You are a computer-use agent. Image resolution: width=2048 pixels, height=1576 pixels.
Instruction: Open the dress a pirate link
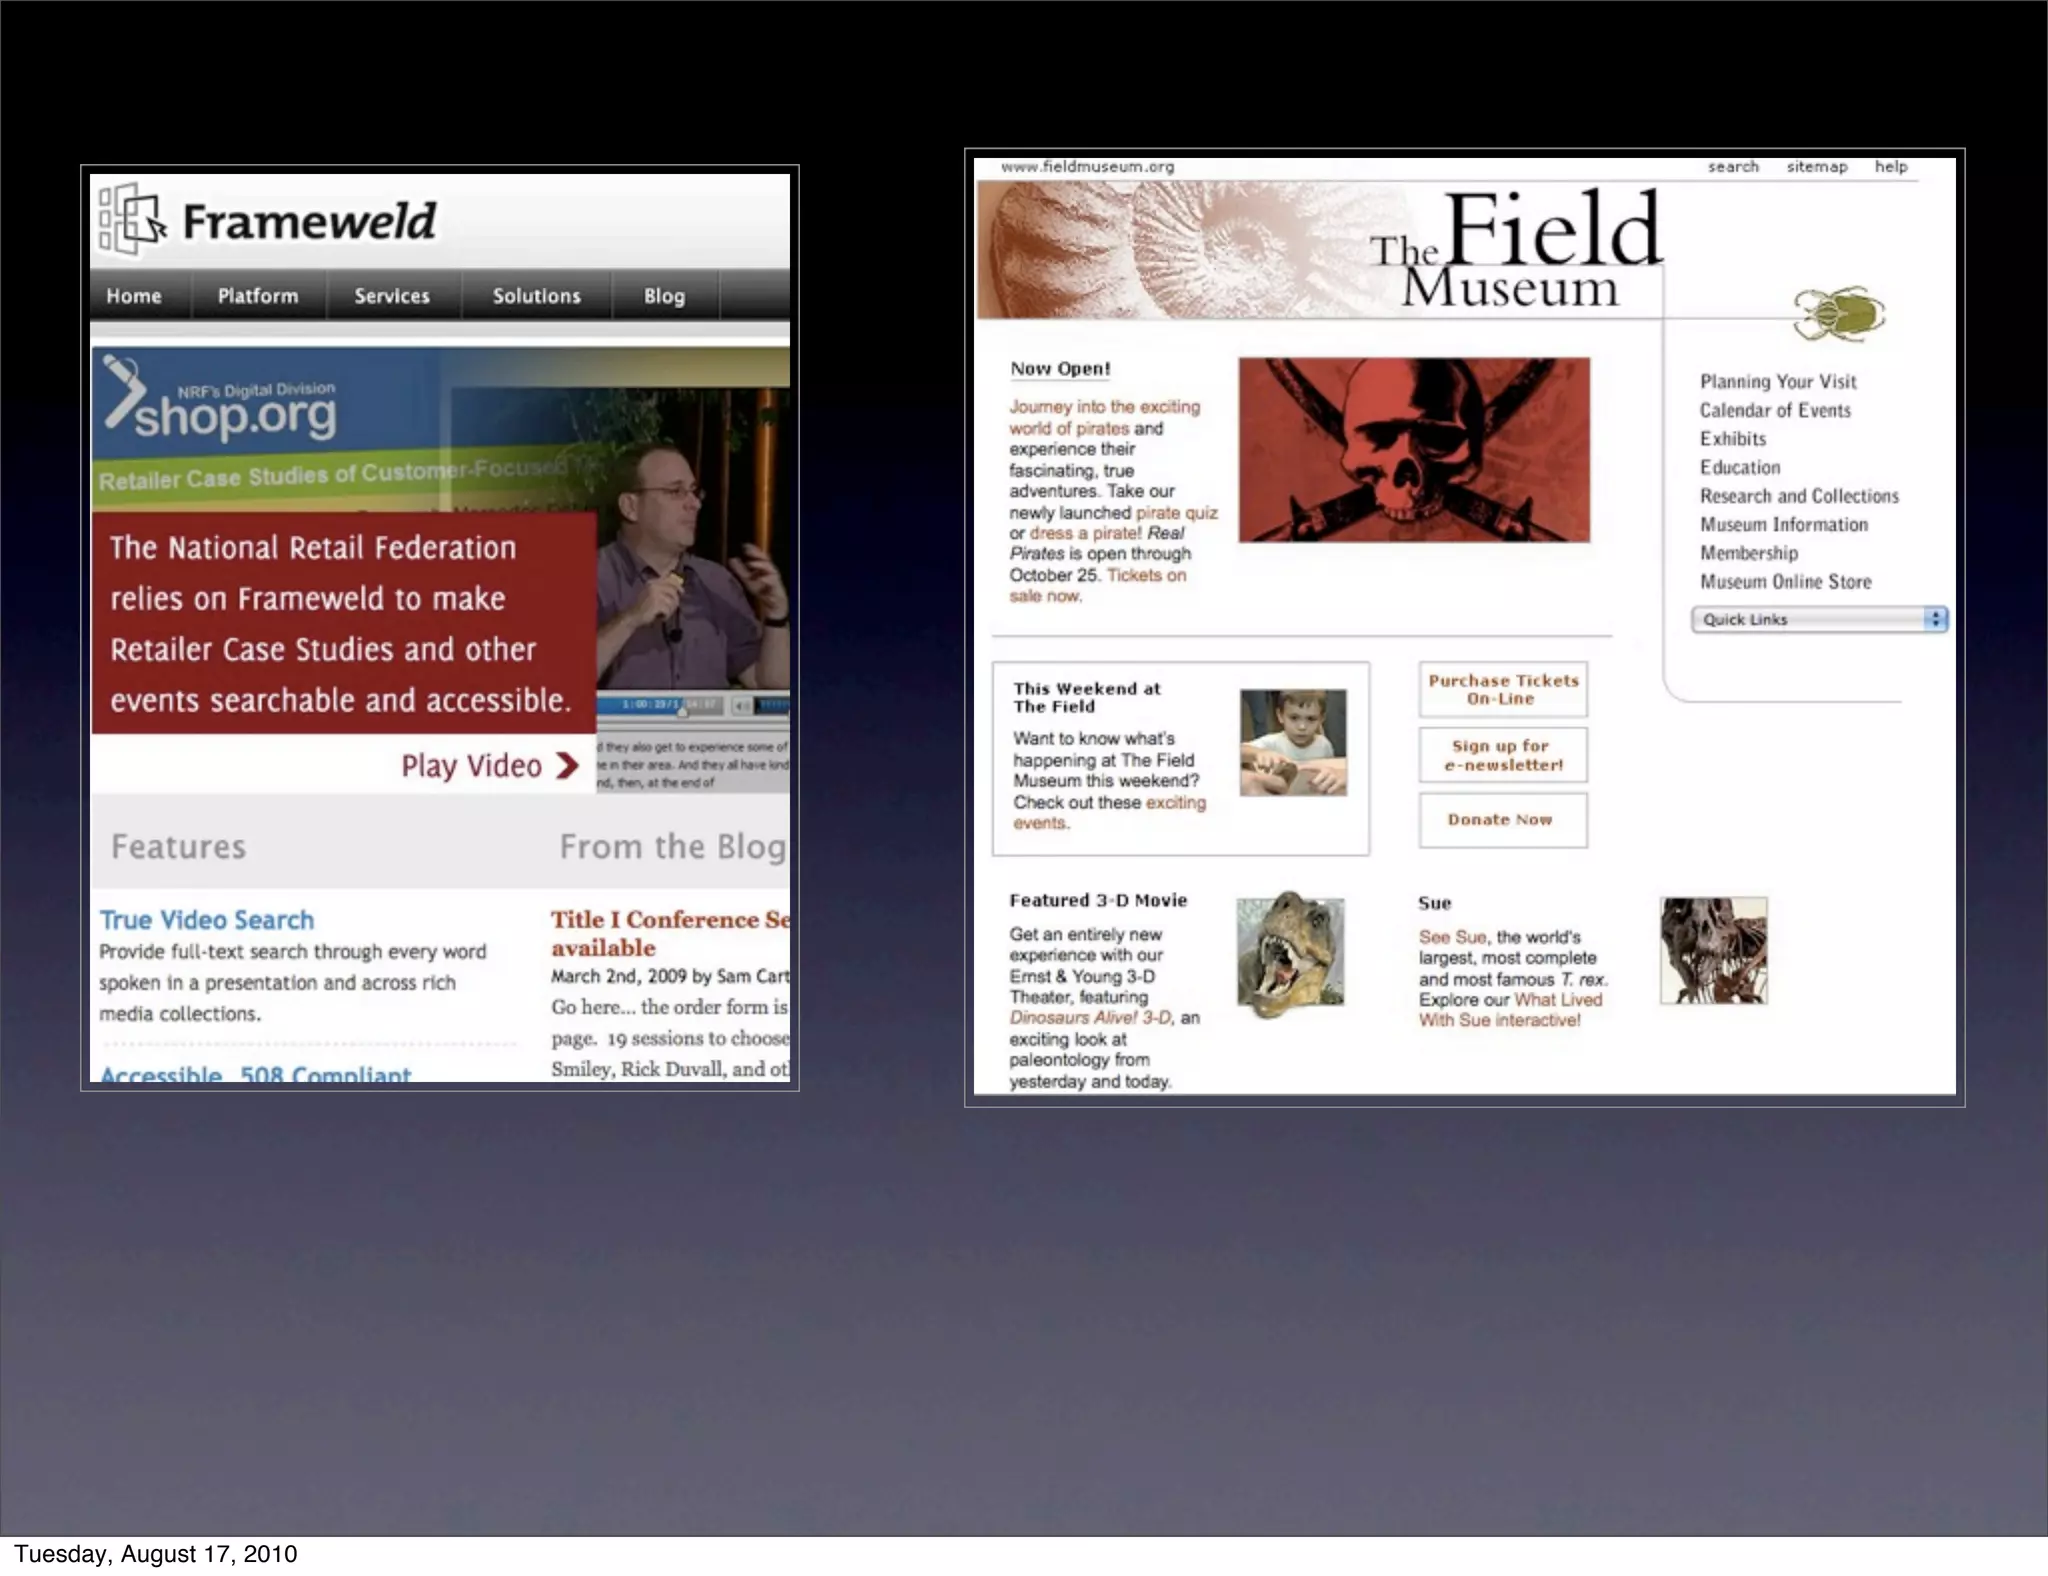pyautogui.click(x=1085, y=534)
